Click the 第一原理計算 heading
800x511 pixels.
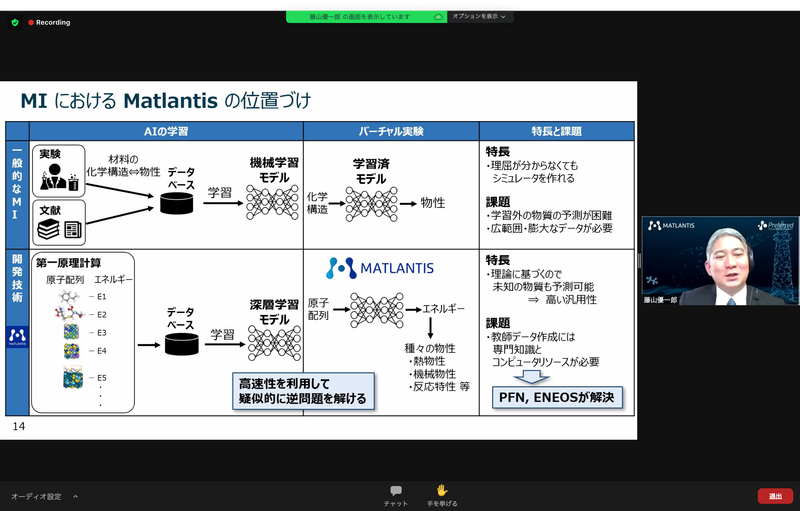click(x=69, y=263)
